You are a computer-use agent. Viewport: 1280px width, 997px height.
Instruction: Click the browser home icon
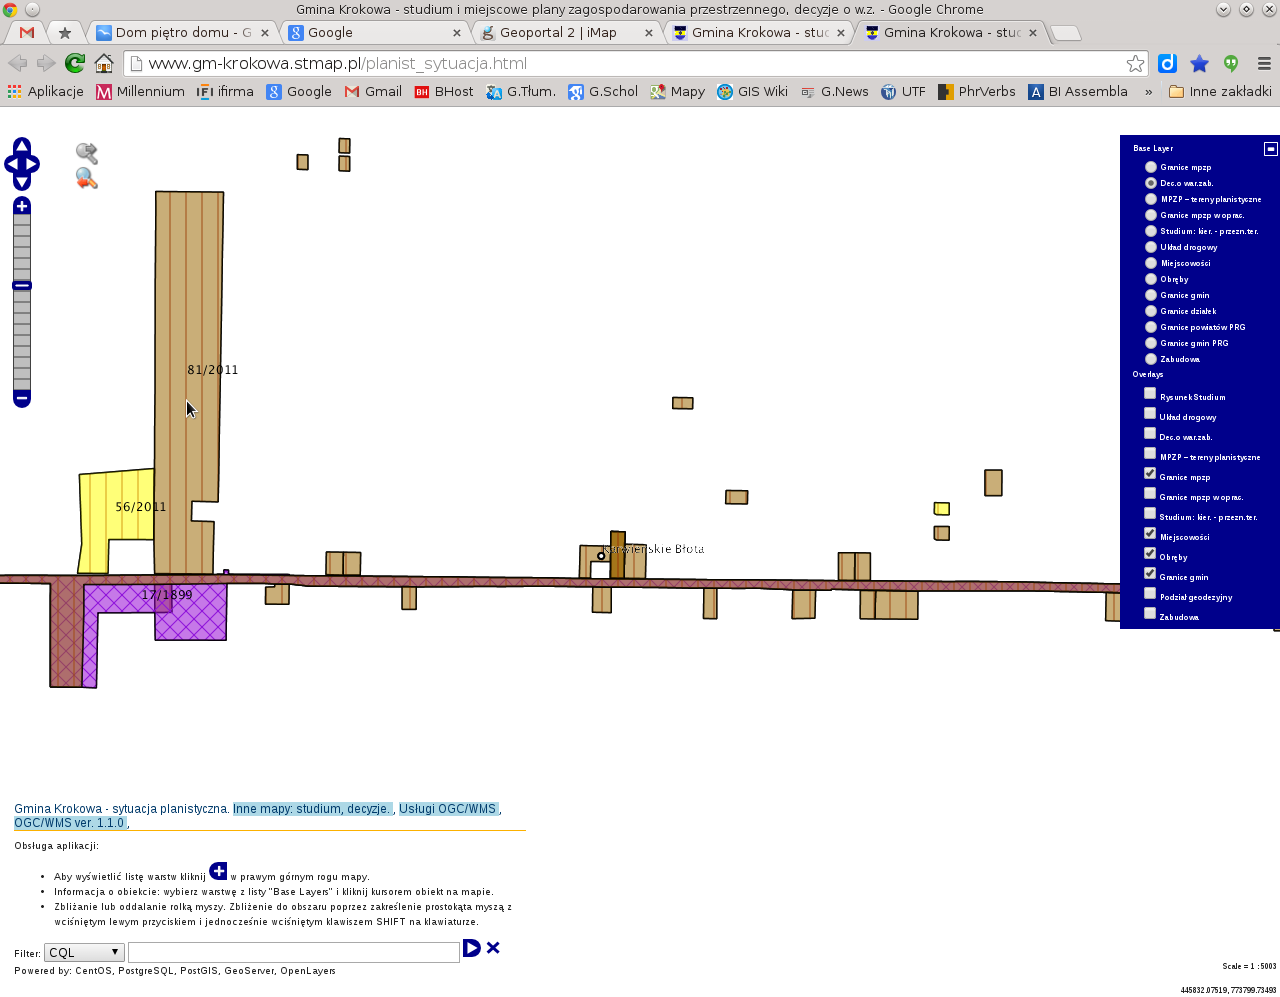104,63
